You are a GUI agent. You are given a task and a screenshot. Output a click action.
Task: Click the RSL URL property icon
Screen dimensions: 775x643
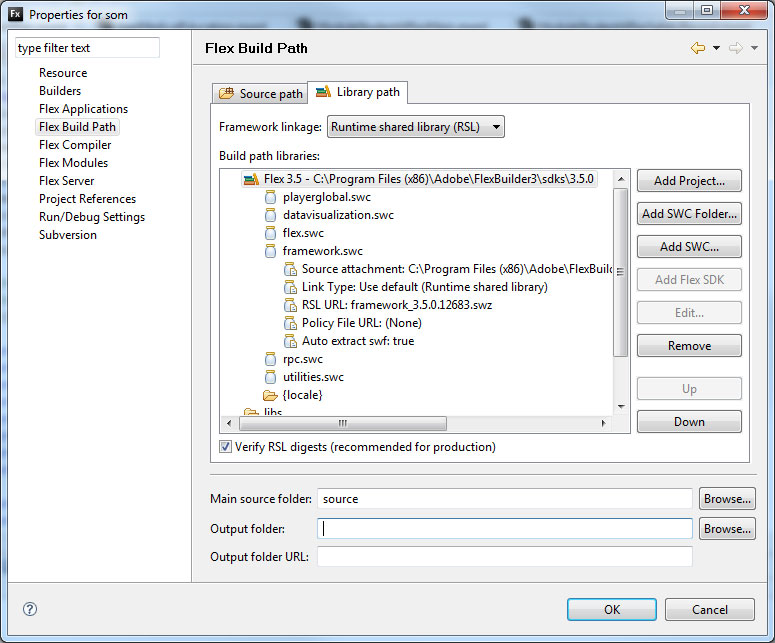290,305
